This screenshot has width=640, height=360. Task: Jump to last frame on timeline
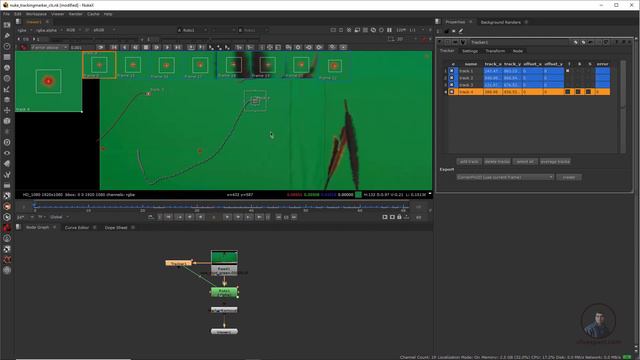point(260,217)
